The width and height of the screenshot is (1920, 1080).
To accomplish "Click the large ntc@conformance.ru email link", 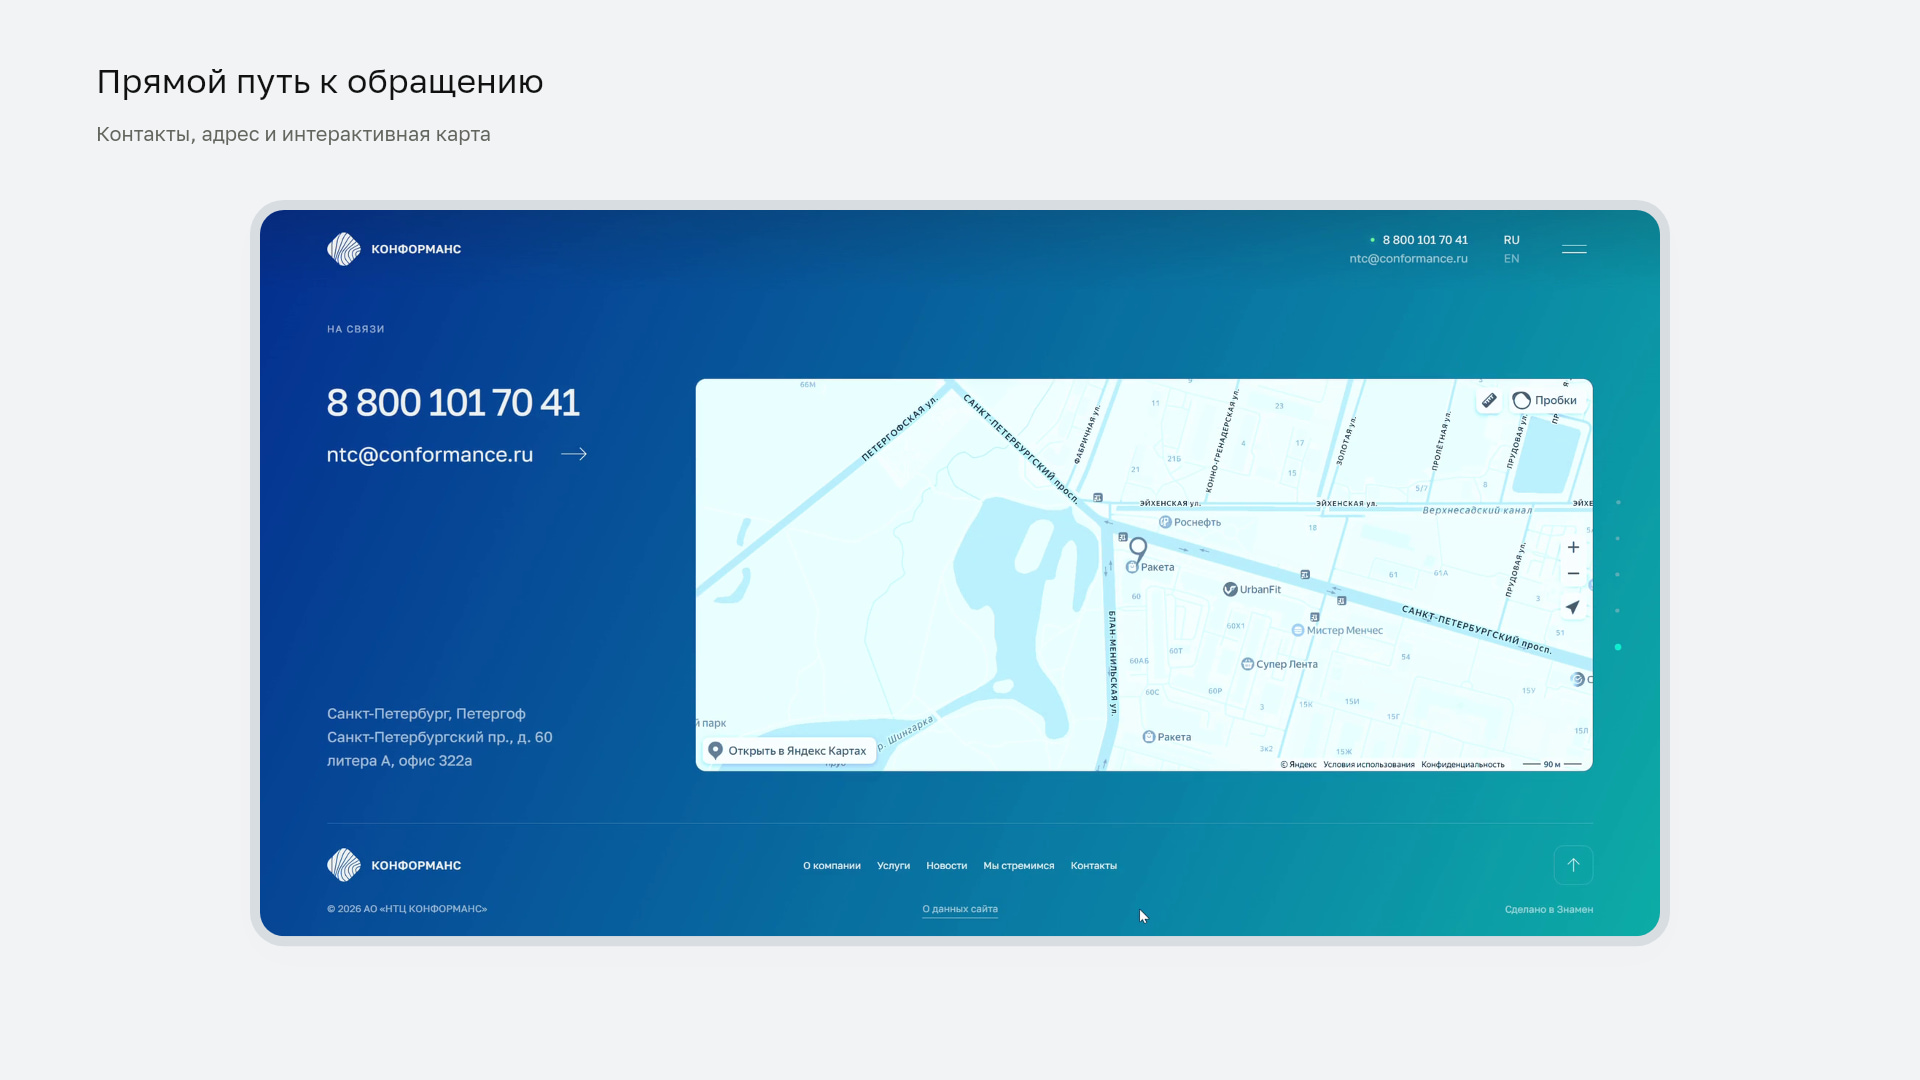I will [430, 455].
